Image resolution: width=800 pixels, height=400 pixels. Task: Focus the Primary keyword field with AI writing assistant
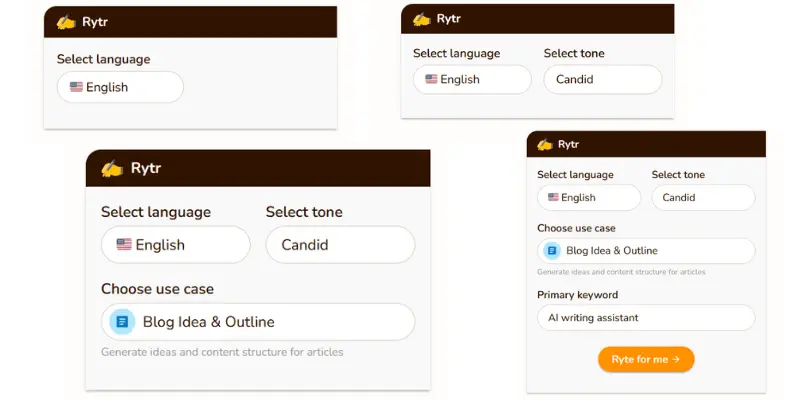[646, 318]
